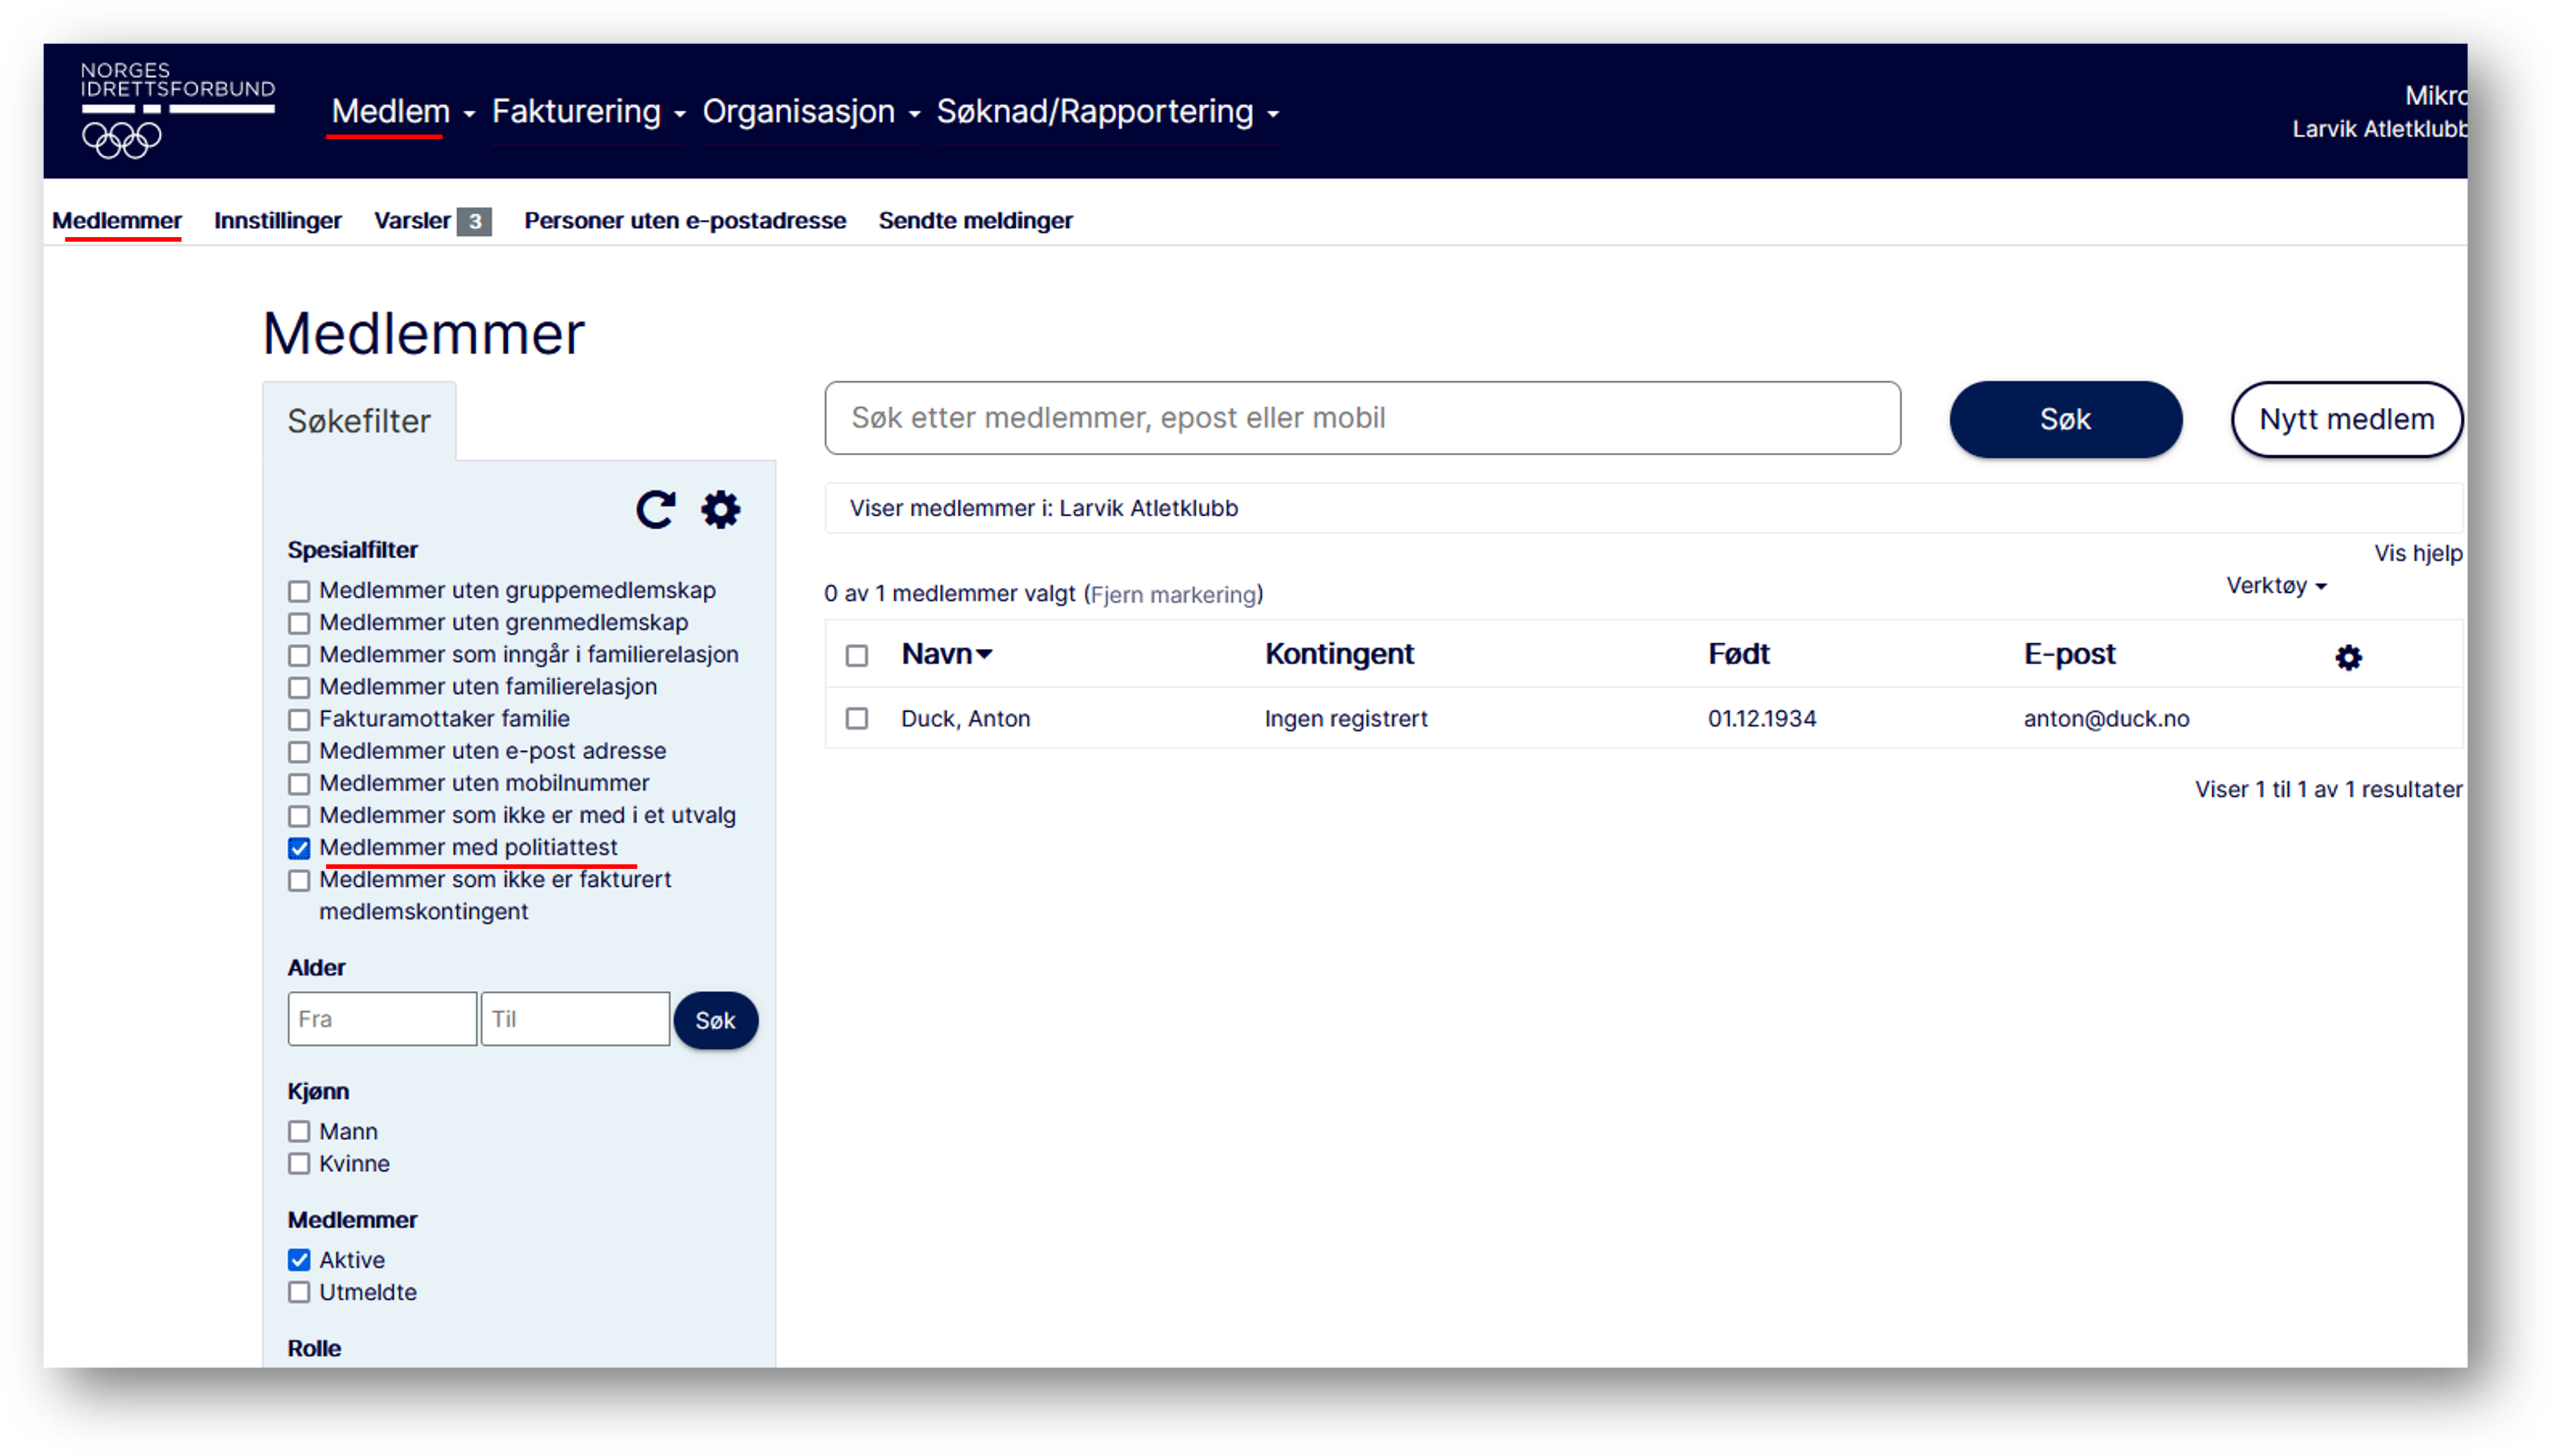Select Mann gender checkbox

[299, 1131]
